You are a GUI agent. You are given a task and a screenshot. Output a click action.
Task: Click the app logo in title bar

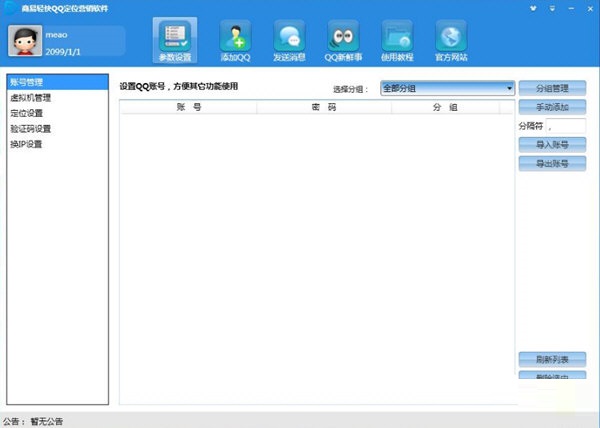pyautogui.click(x=10, y=8)
